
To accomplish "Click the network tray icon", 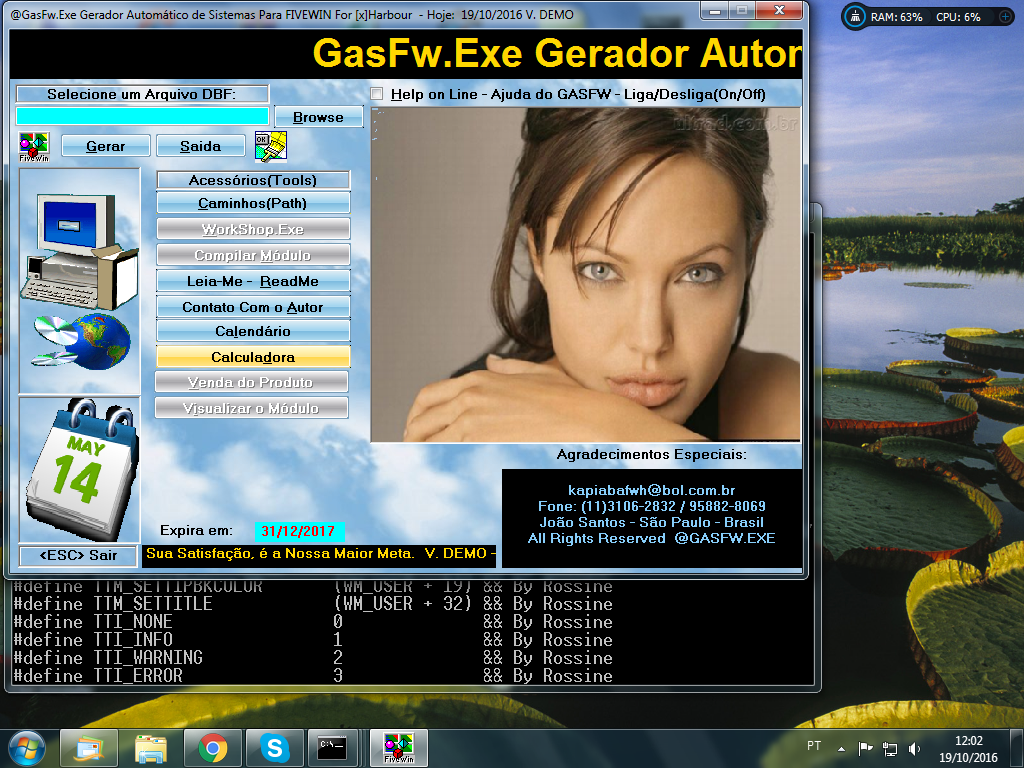I will pos(889,748).
